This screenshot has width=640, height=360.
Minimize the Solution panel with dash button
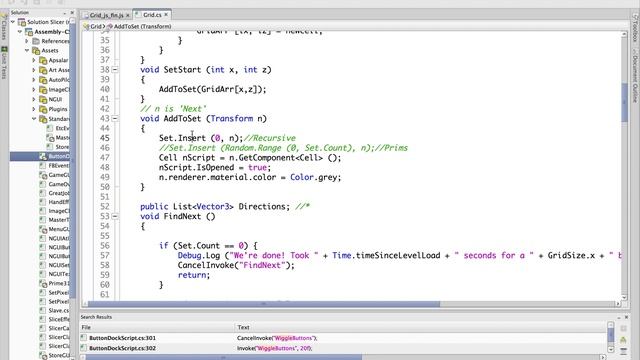coord(65,13)
